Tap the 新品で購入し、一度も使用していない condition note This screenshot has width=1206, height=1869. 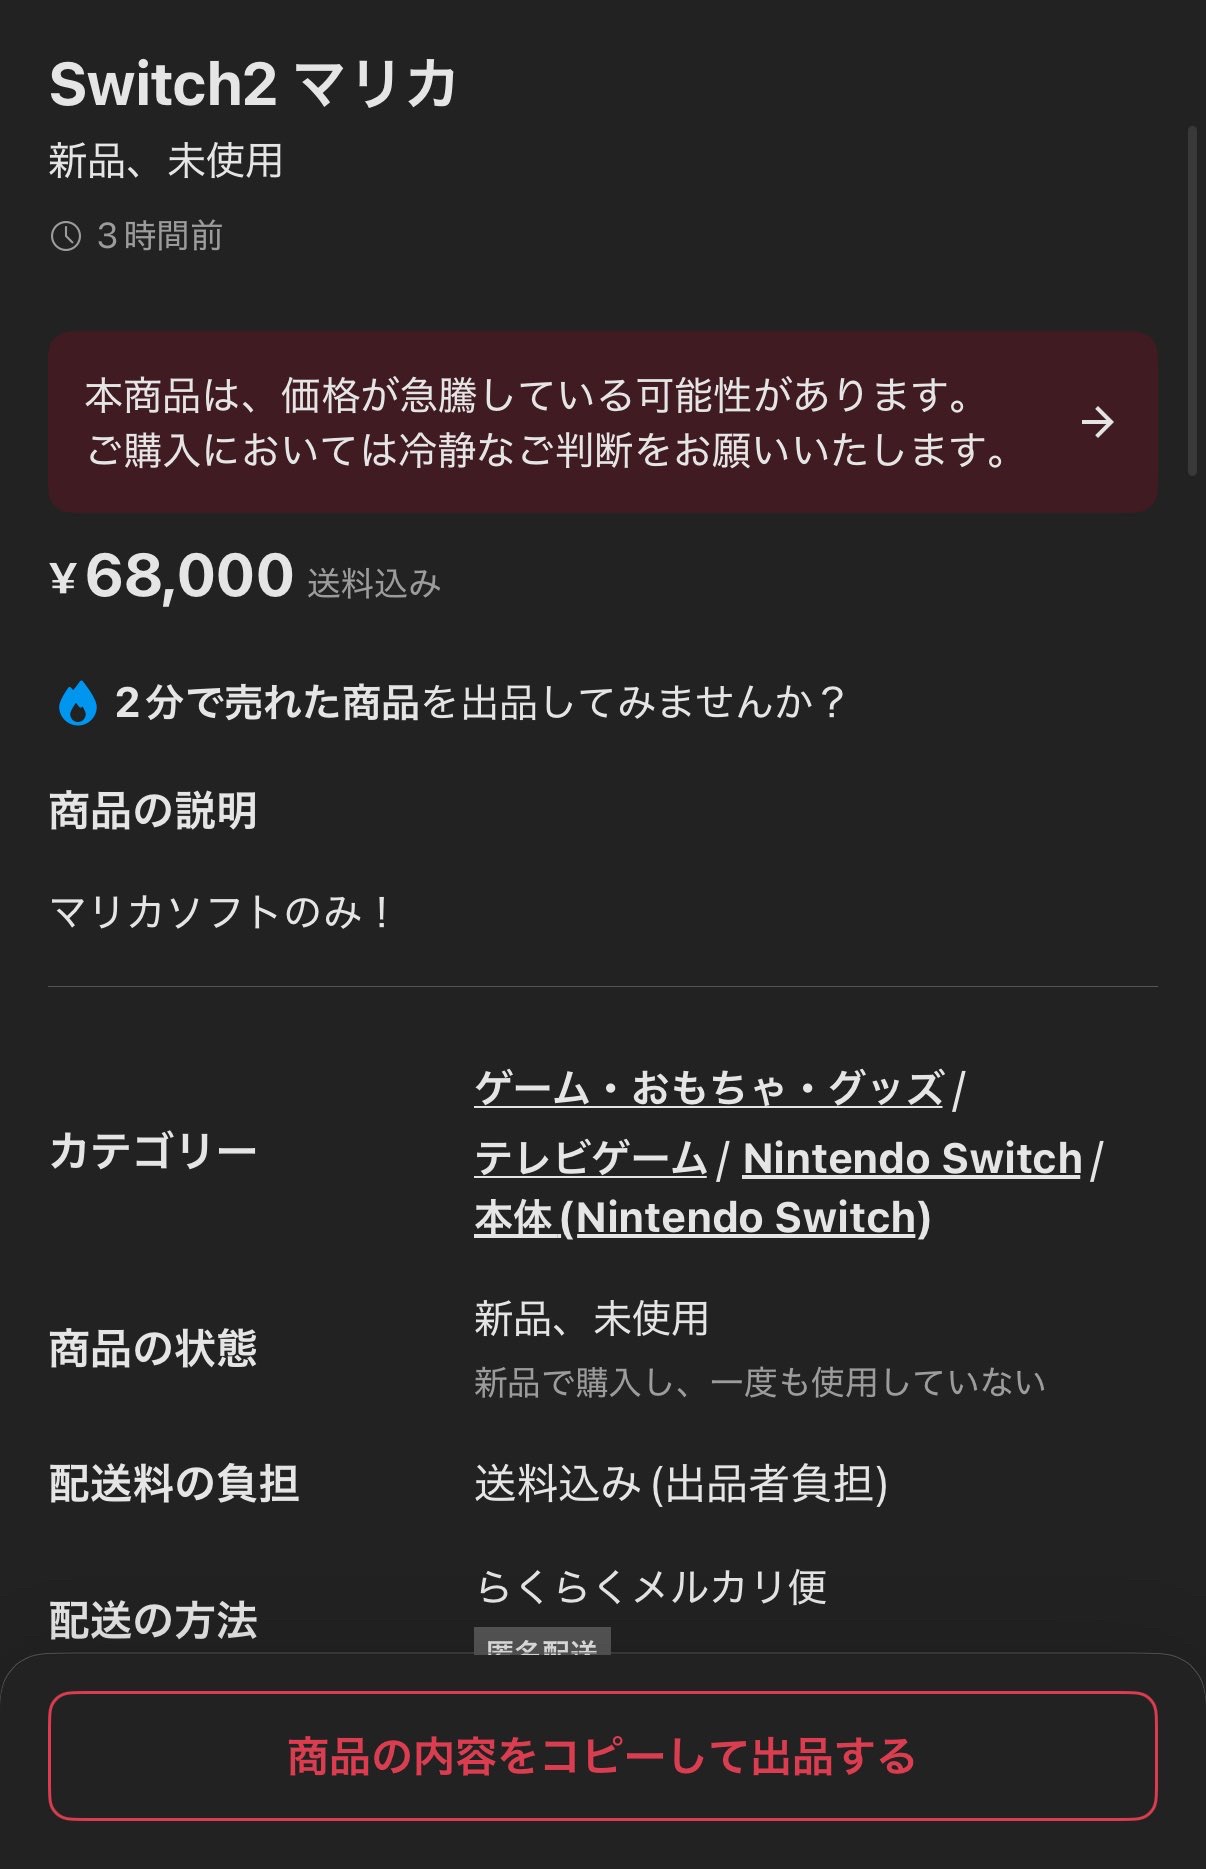(759, 1382)
